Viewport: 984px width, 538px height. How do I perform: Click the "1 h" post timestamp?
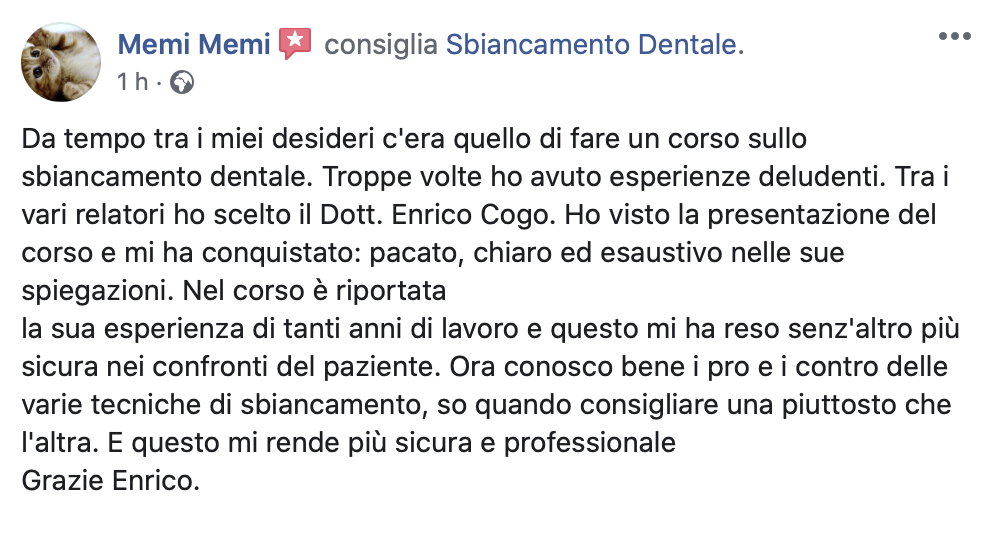pos(132,82)
